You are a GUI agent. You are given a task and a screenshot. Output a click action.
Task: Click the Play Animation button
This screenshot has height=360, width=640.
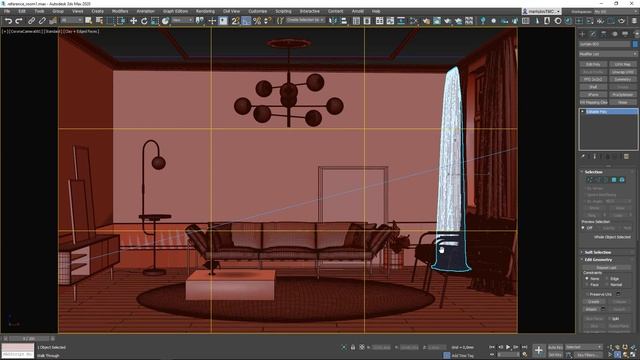508,347
